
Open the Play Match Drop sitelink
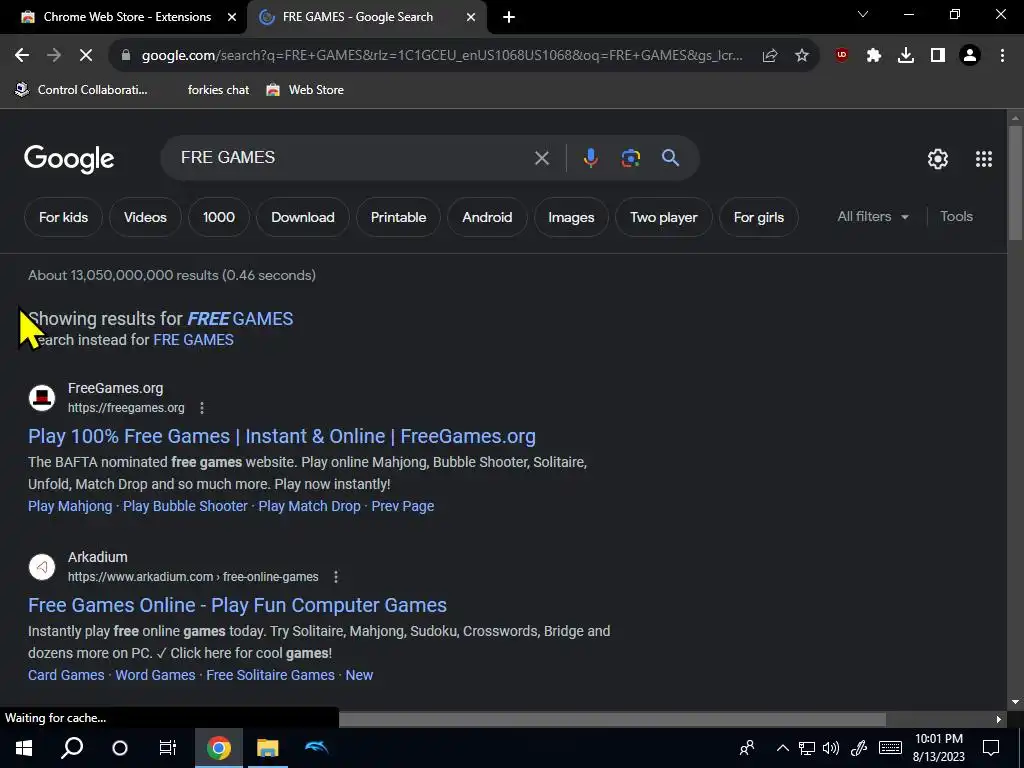point(310,506)
